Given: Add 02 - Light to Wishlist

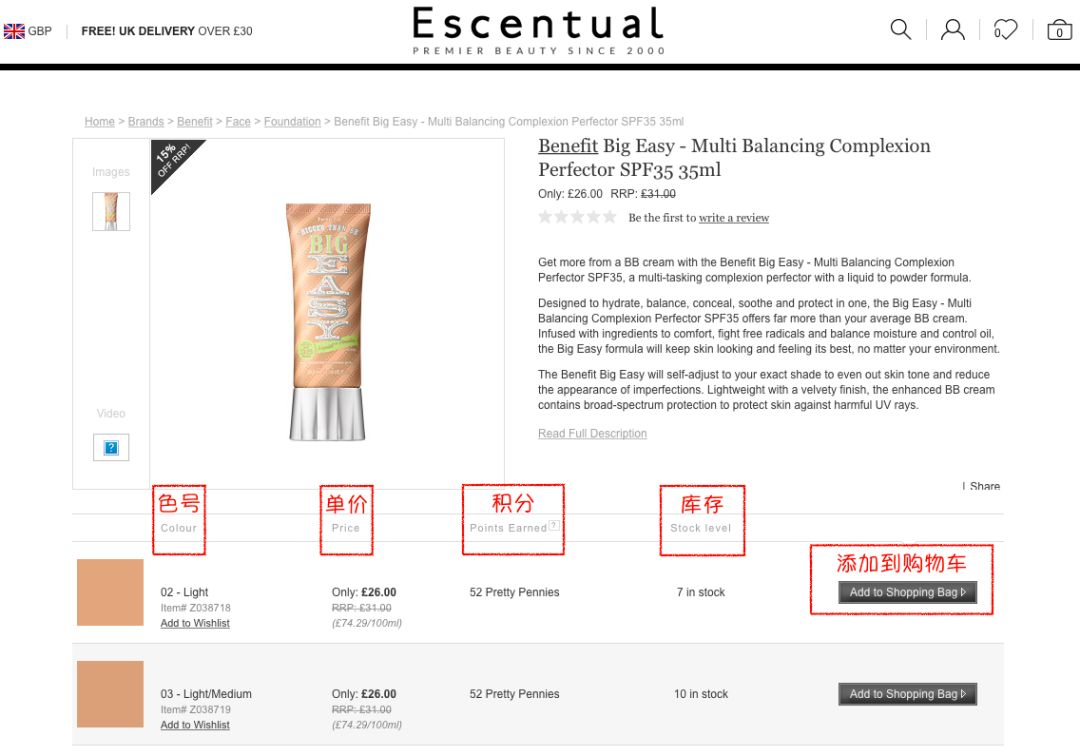Looking at the screenshot, I should 195,624.
